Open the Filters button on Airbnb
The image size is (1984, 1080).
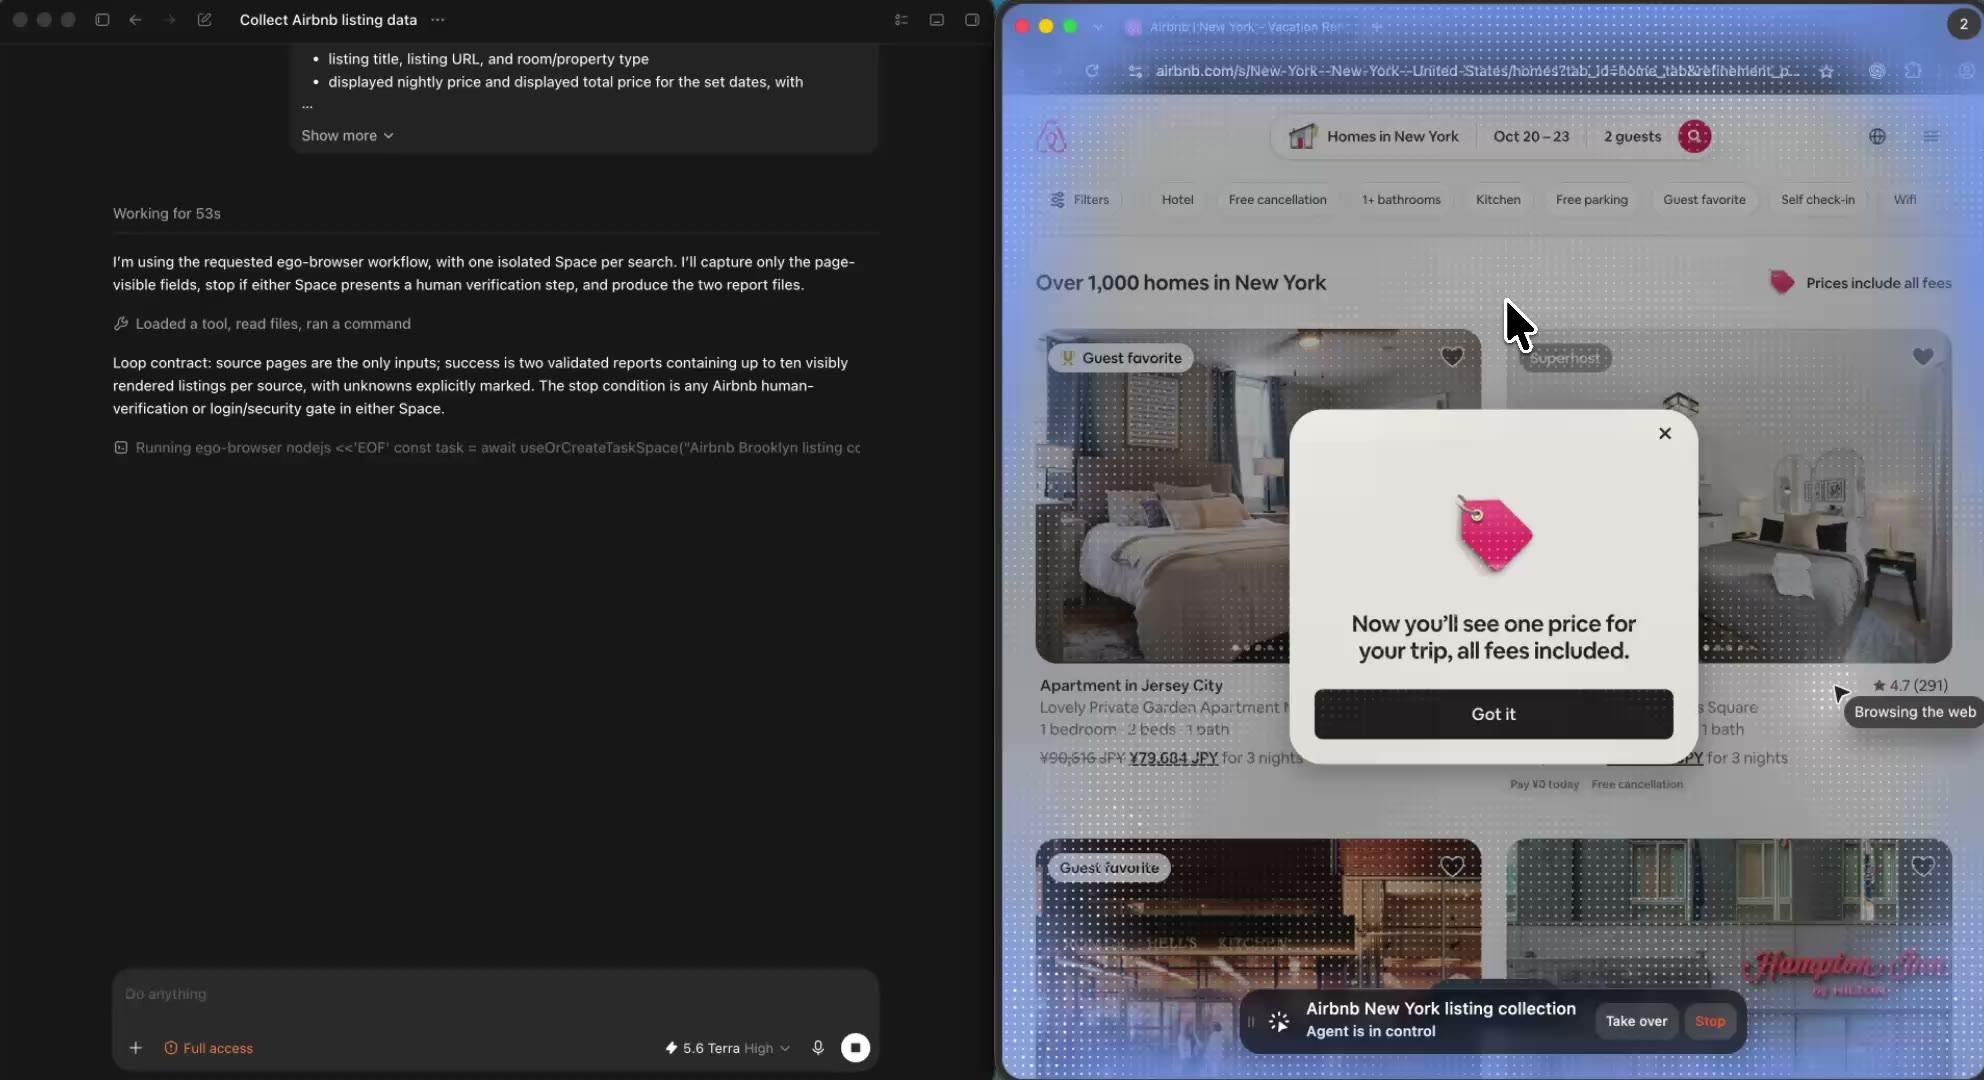click(1079, 200)
